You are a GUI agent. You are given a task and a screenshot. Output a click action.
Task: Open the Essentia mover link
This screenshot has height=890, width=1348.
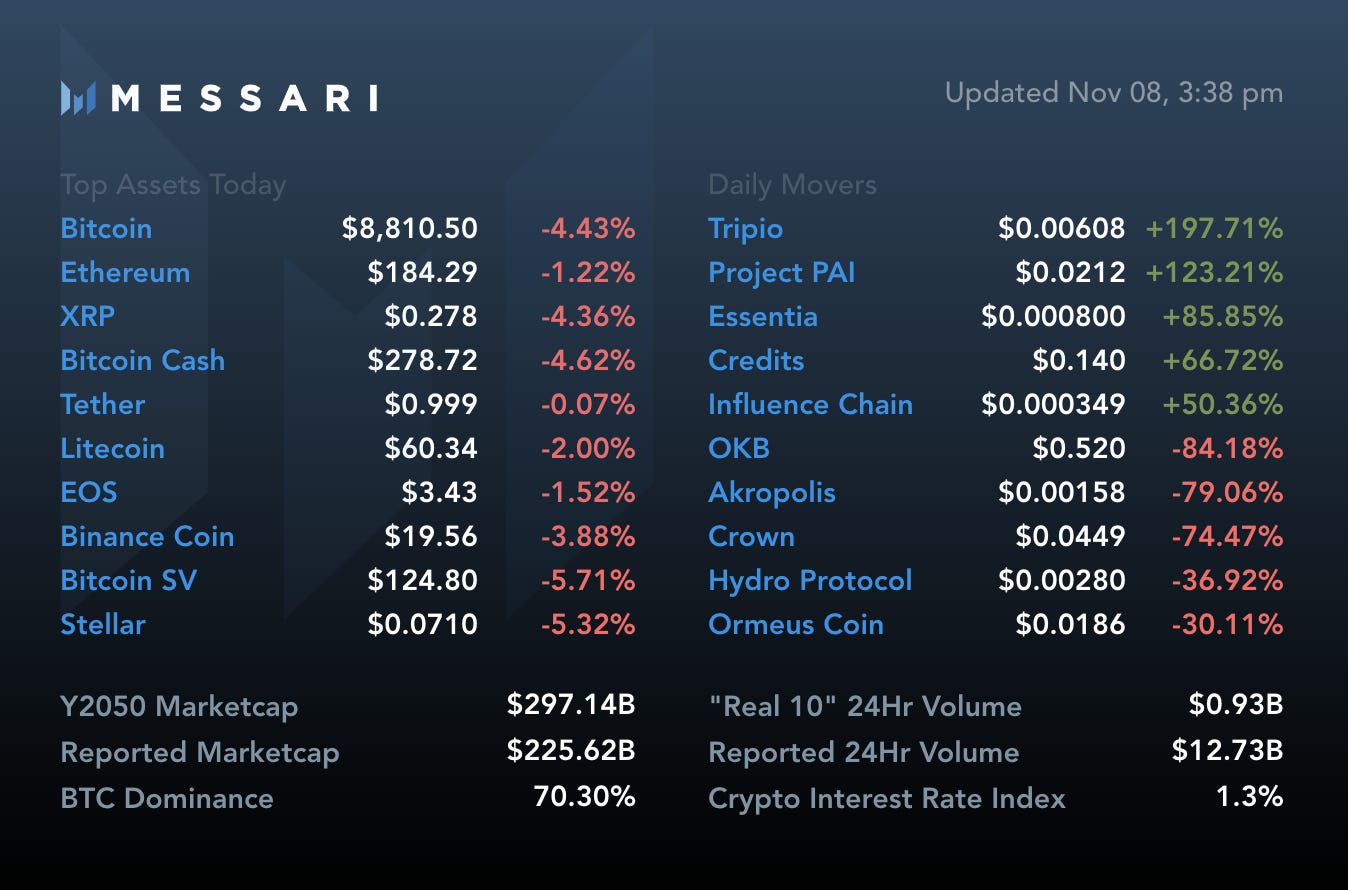pos(763,316)
